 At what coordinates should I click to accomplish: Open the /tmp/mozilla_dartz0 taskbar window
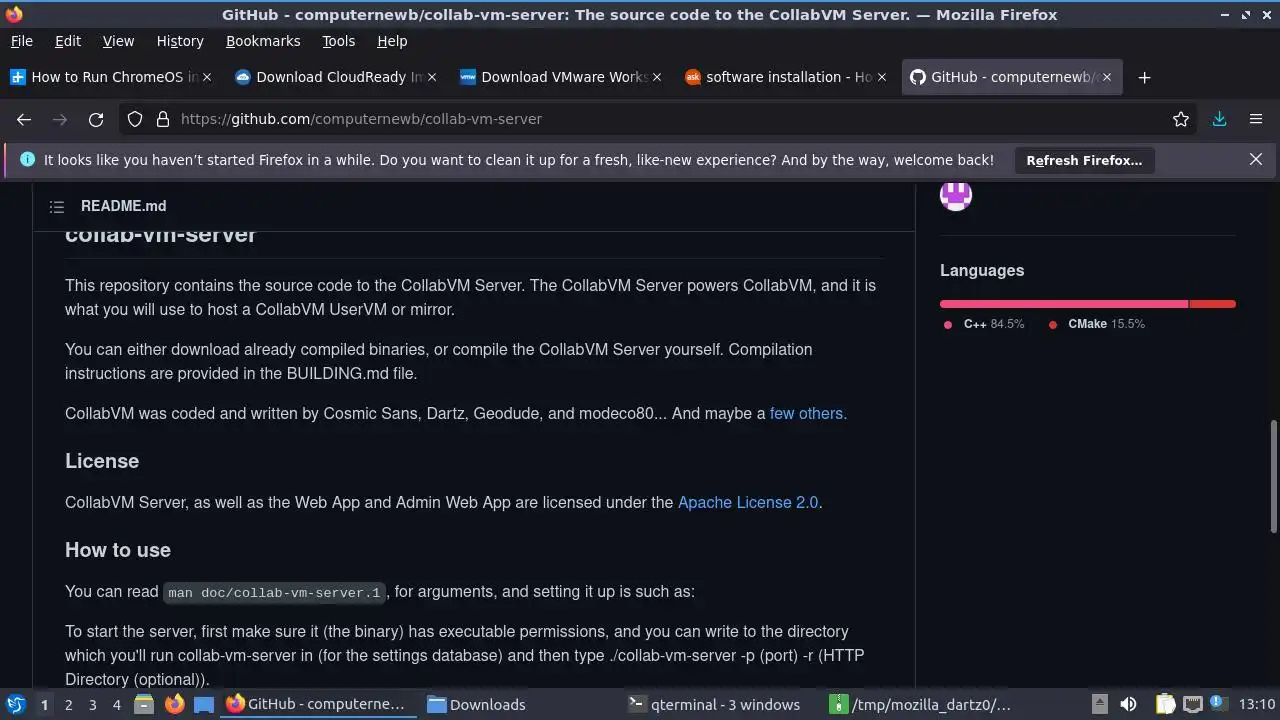(921, 704)
